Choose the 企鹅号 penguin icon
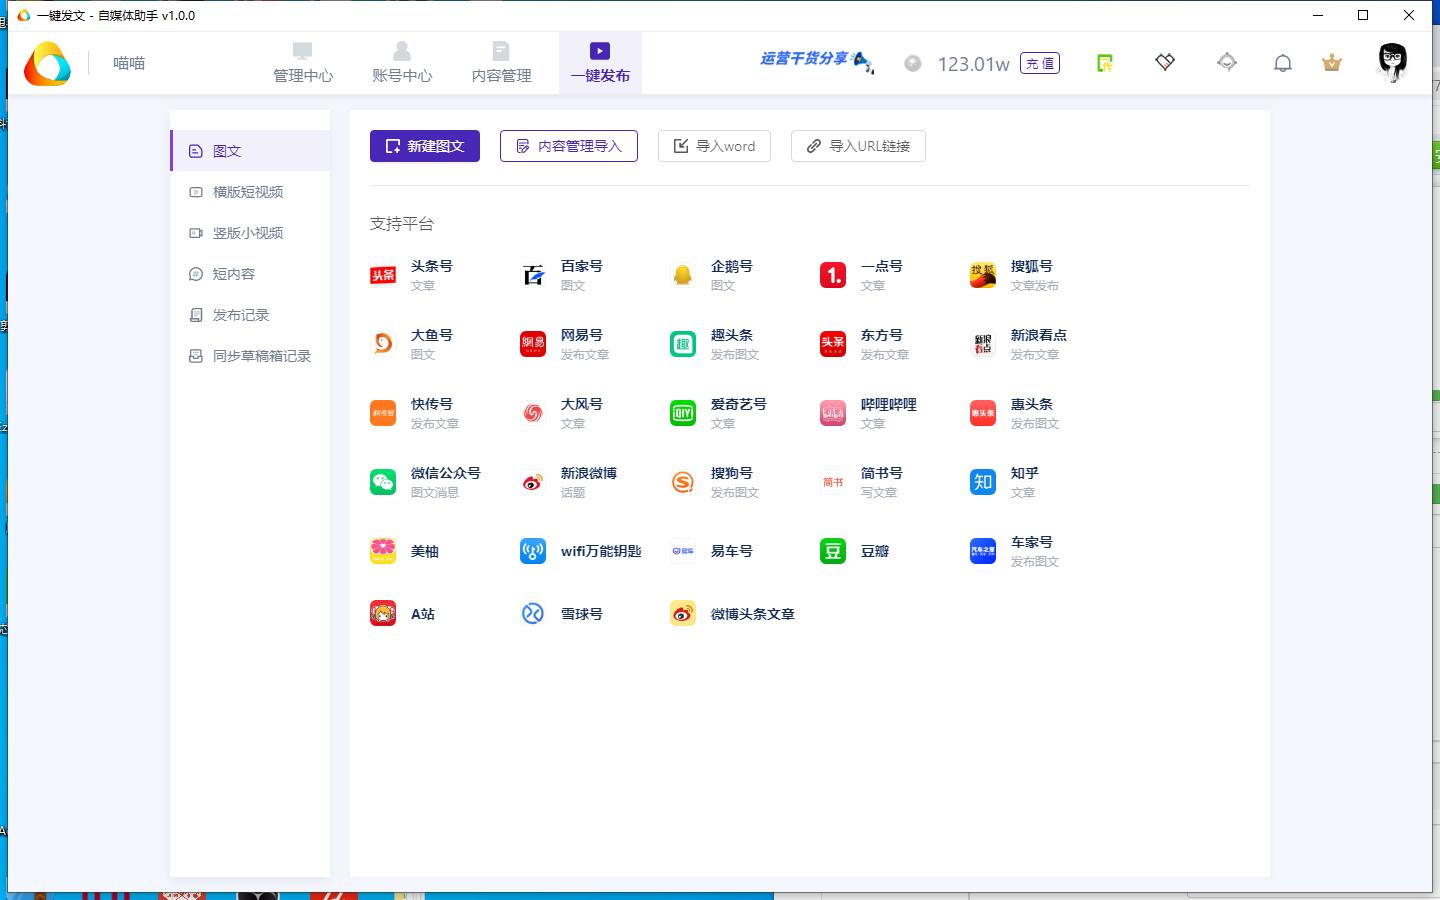 coord(683,275)
